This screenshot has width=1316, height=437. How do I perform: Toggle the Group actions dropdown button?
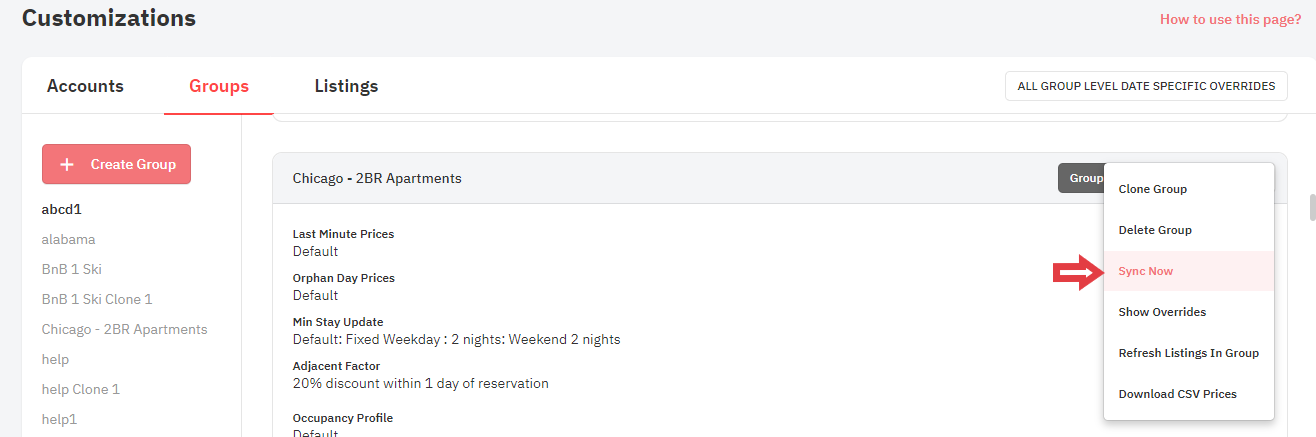click(x=1081, y=178)
